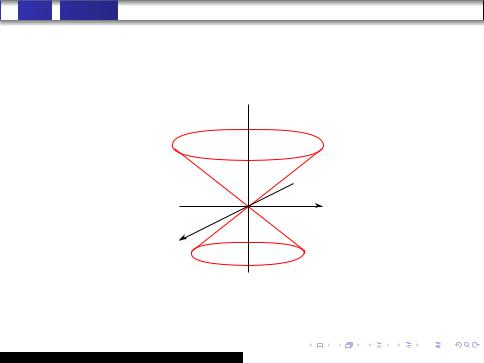Click the frame icon in navigation bar
This screenshot has width=484, height=363.
coord(349,345)
